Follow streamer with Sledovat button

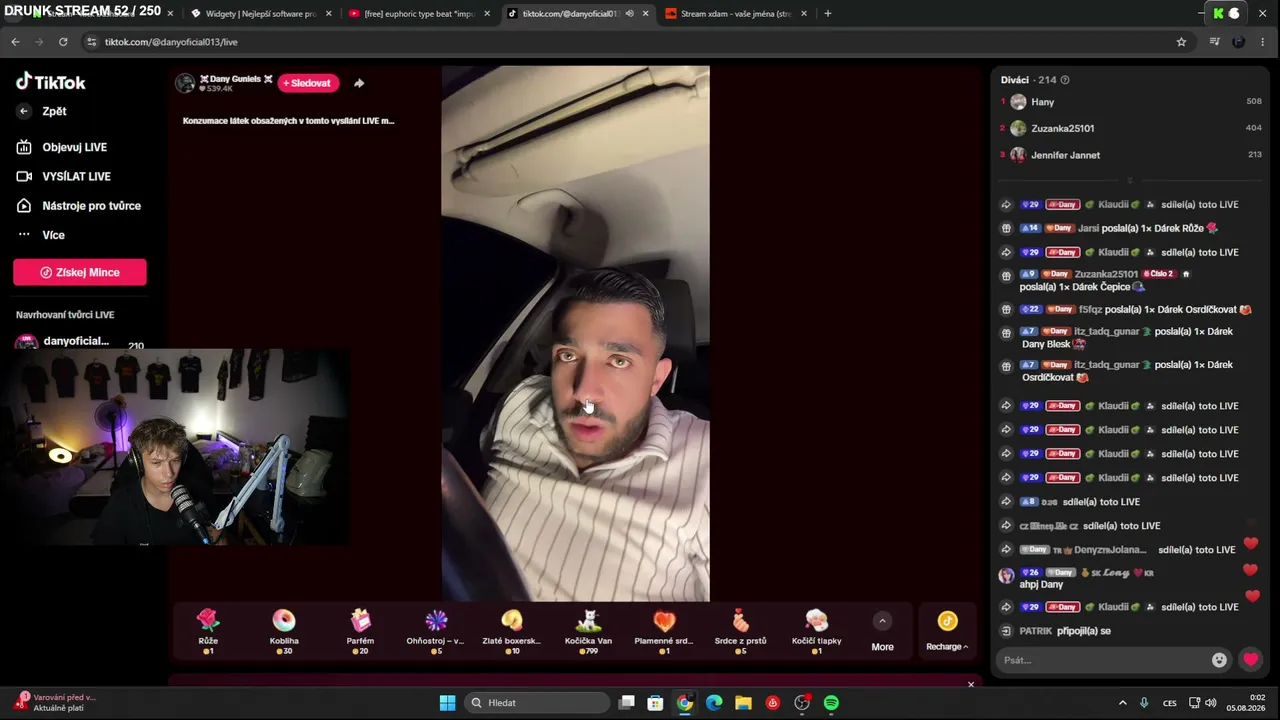[x=309, y=83]
